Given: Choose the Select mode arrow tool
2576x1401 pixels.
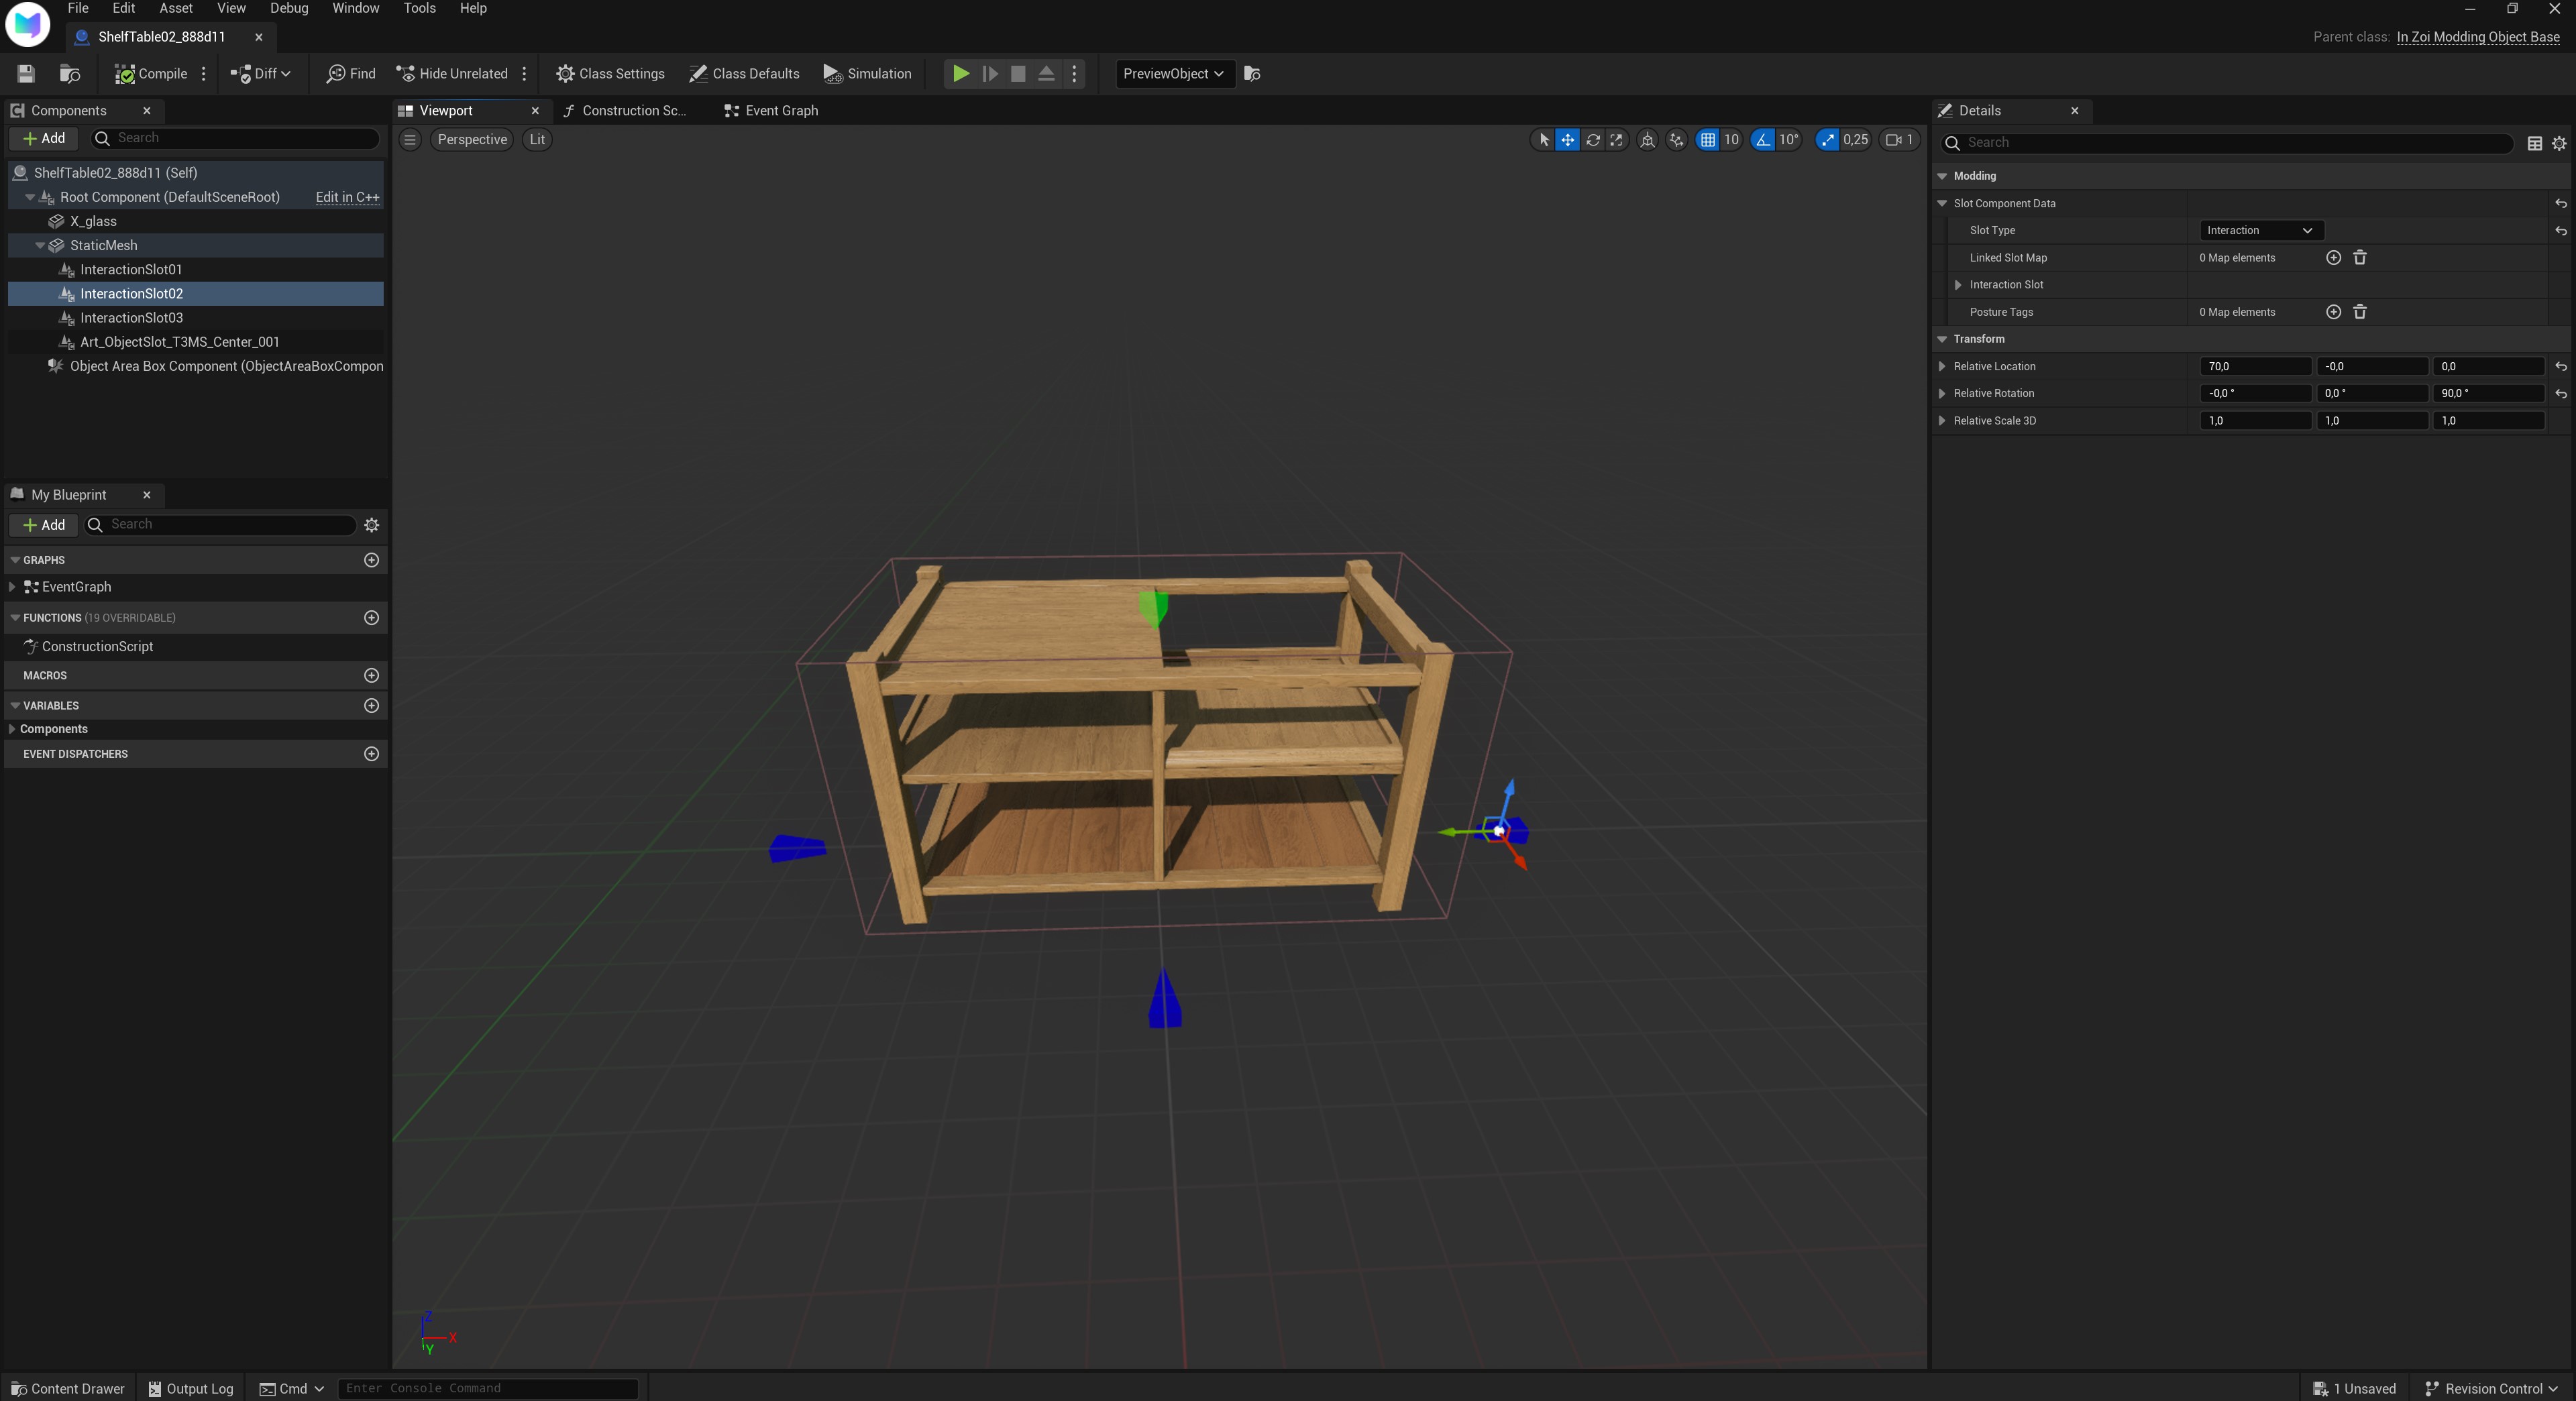Looking at the screenshot, I should pyautogui.click(x=1543, y=139).
